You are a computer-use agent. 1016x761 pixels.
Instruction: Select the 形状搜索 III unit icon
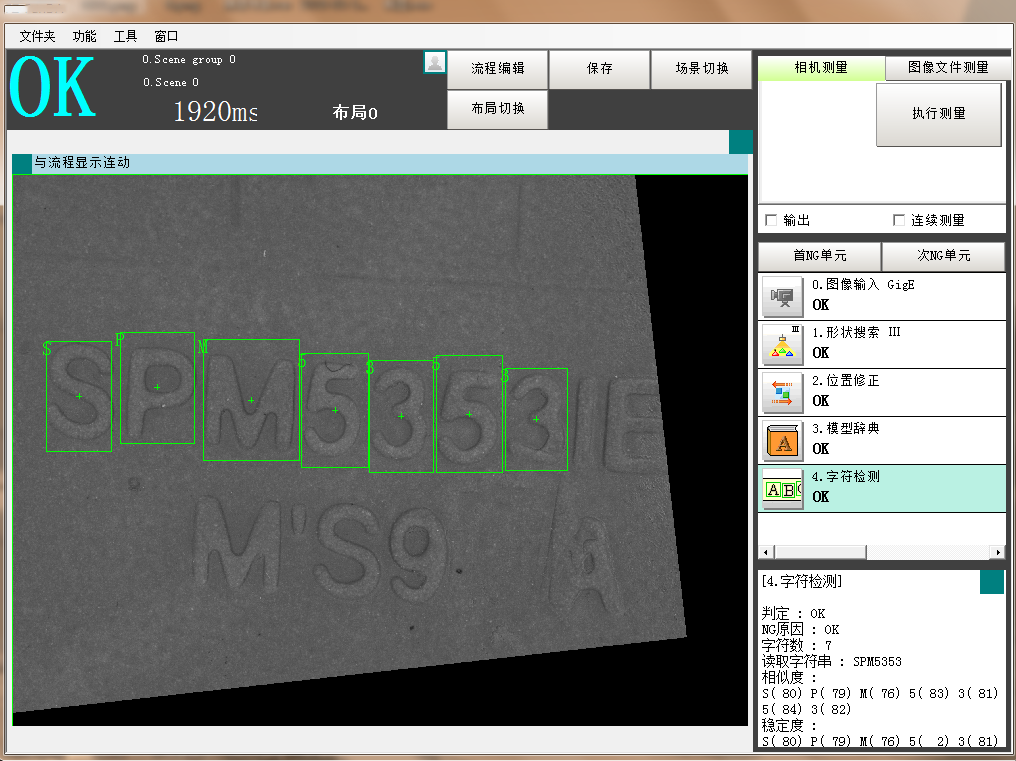tap(783, 345)
